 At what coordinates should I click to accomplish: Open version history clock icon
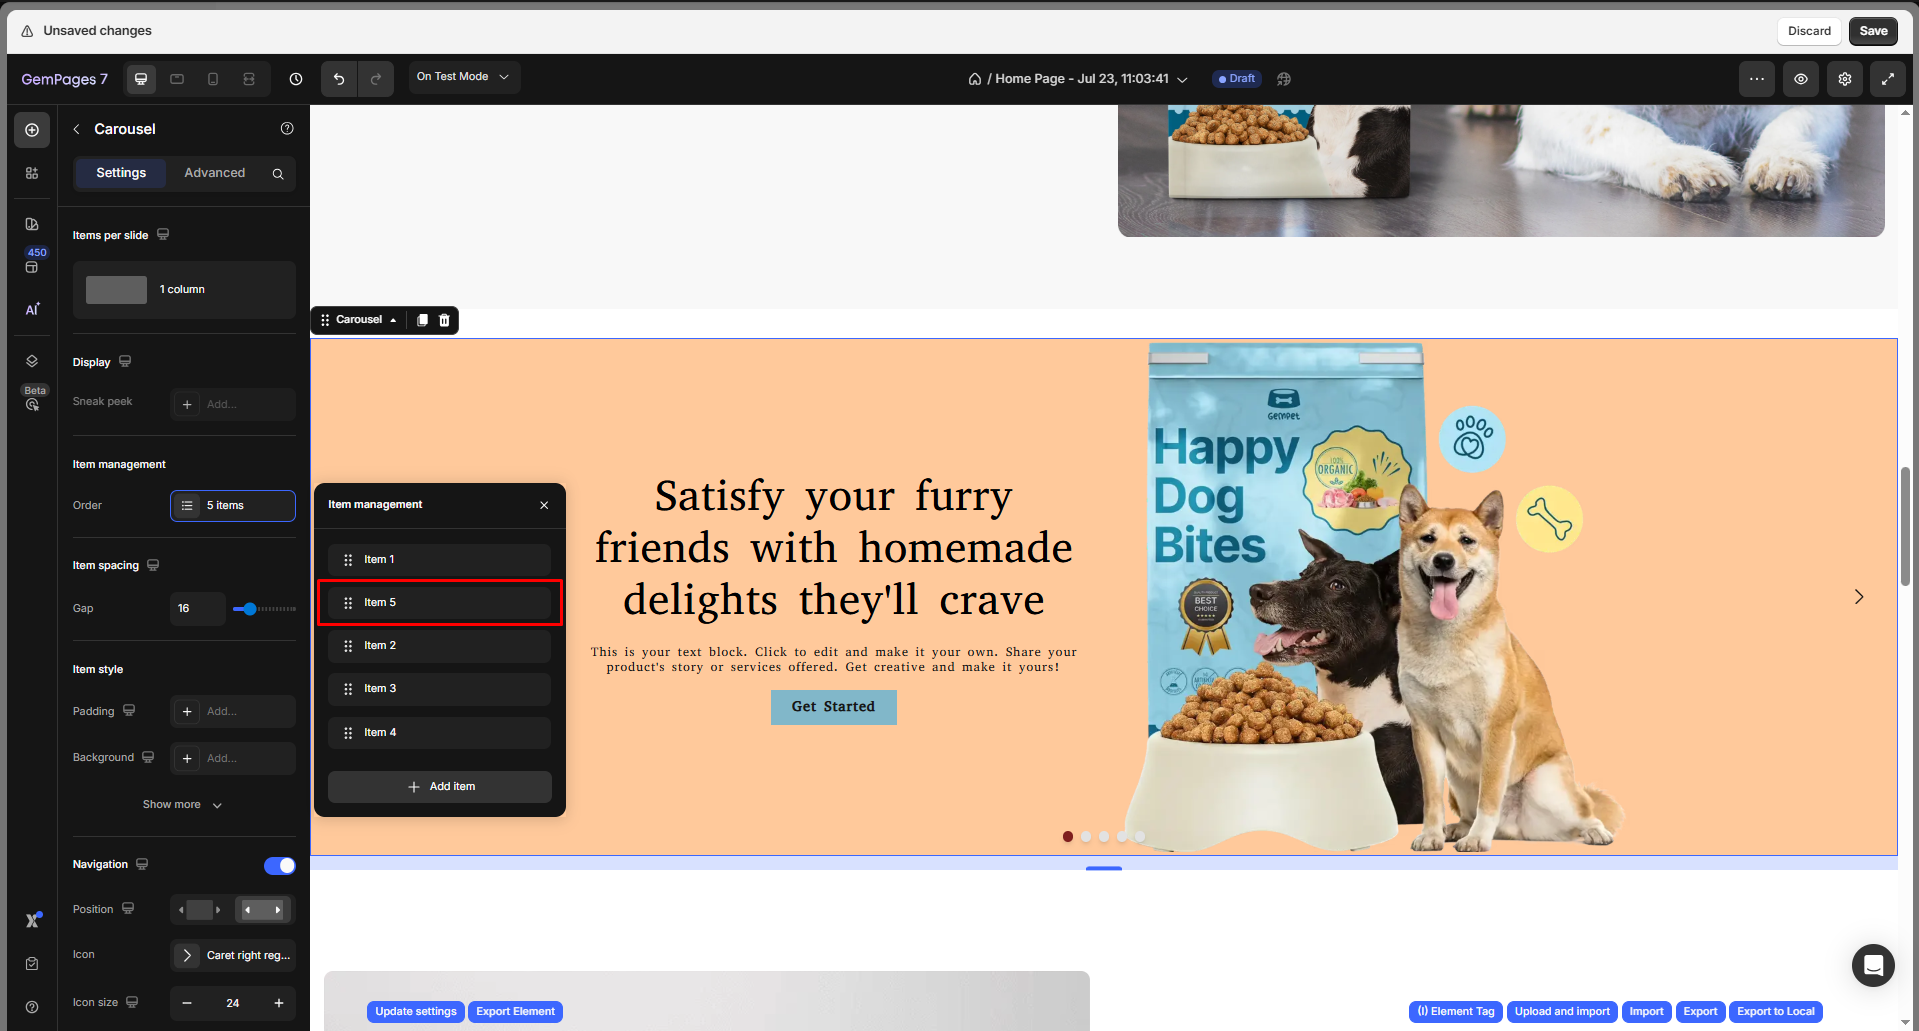[296, 79]
